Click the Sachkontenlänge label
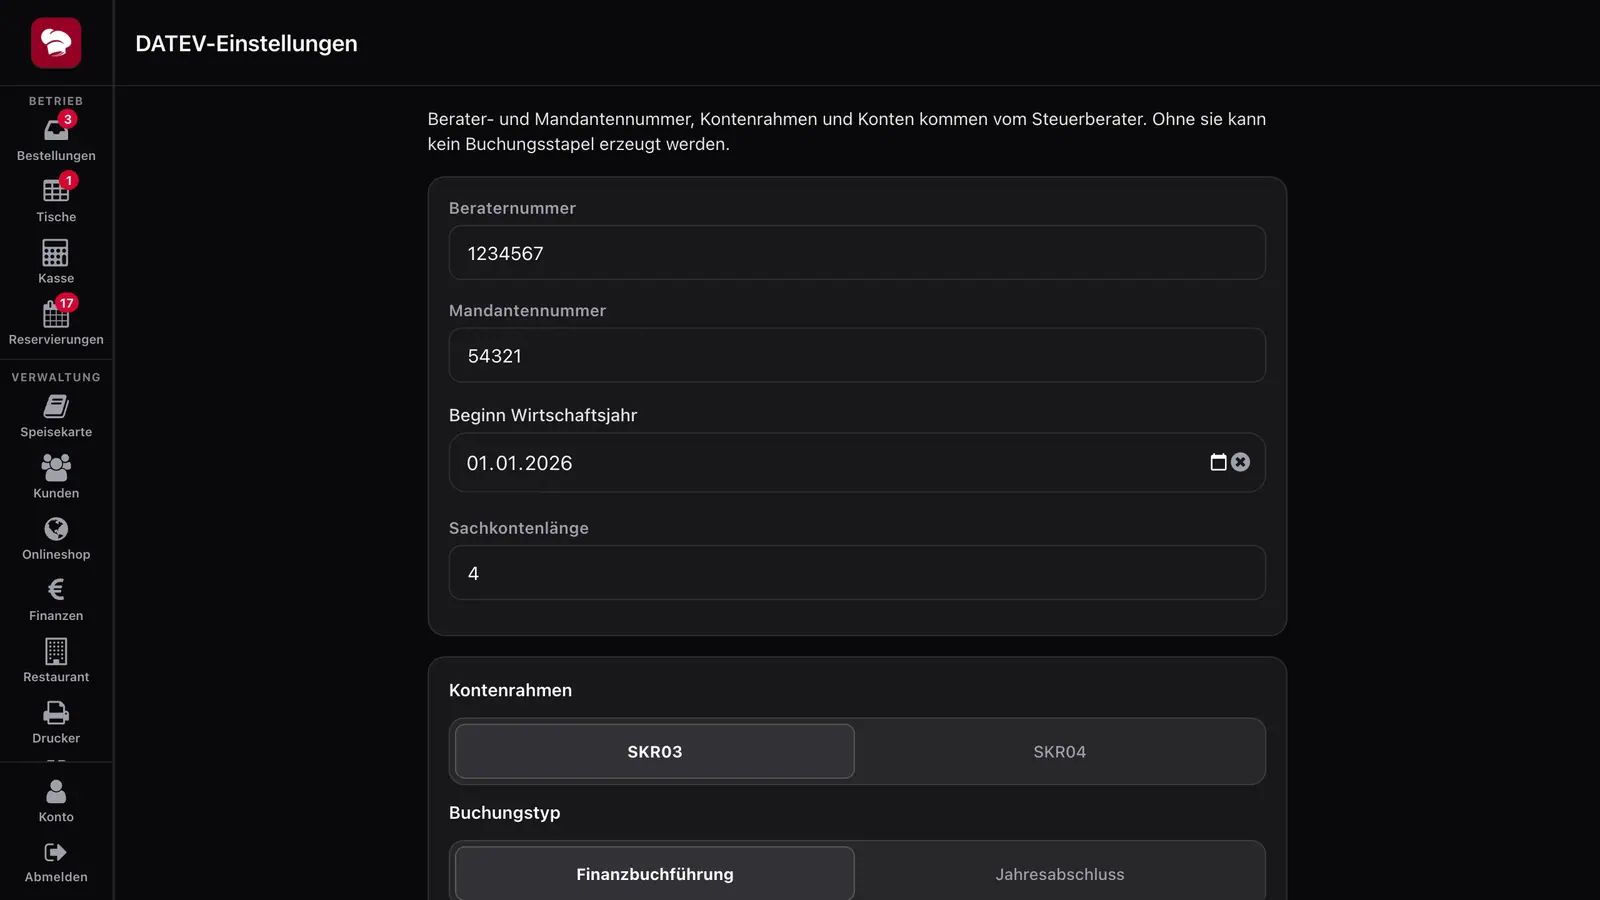Image resolution: width=1600 pixels, height=900 pixels. [519, 528]
